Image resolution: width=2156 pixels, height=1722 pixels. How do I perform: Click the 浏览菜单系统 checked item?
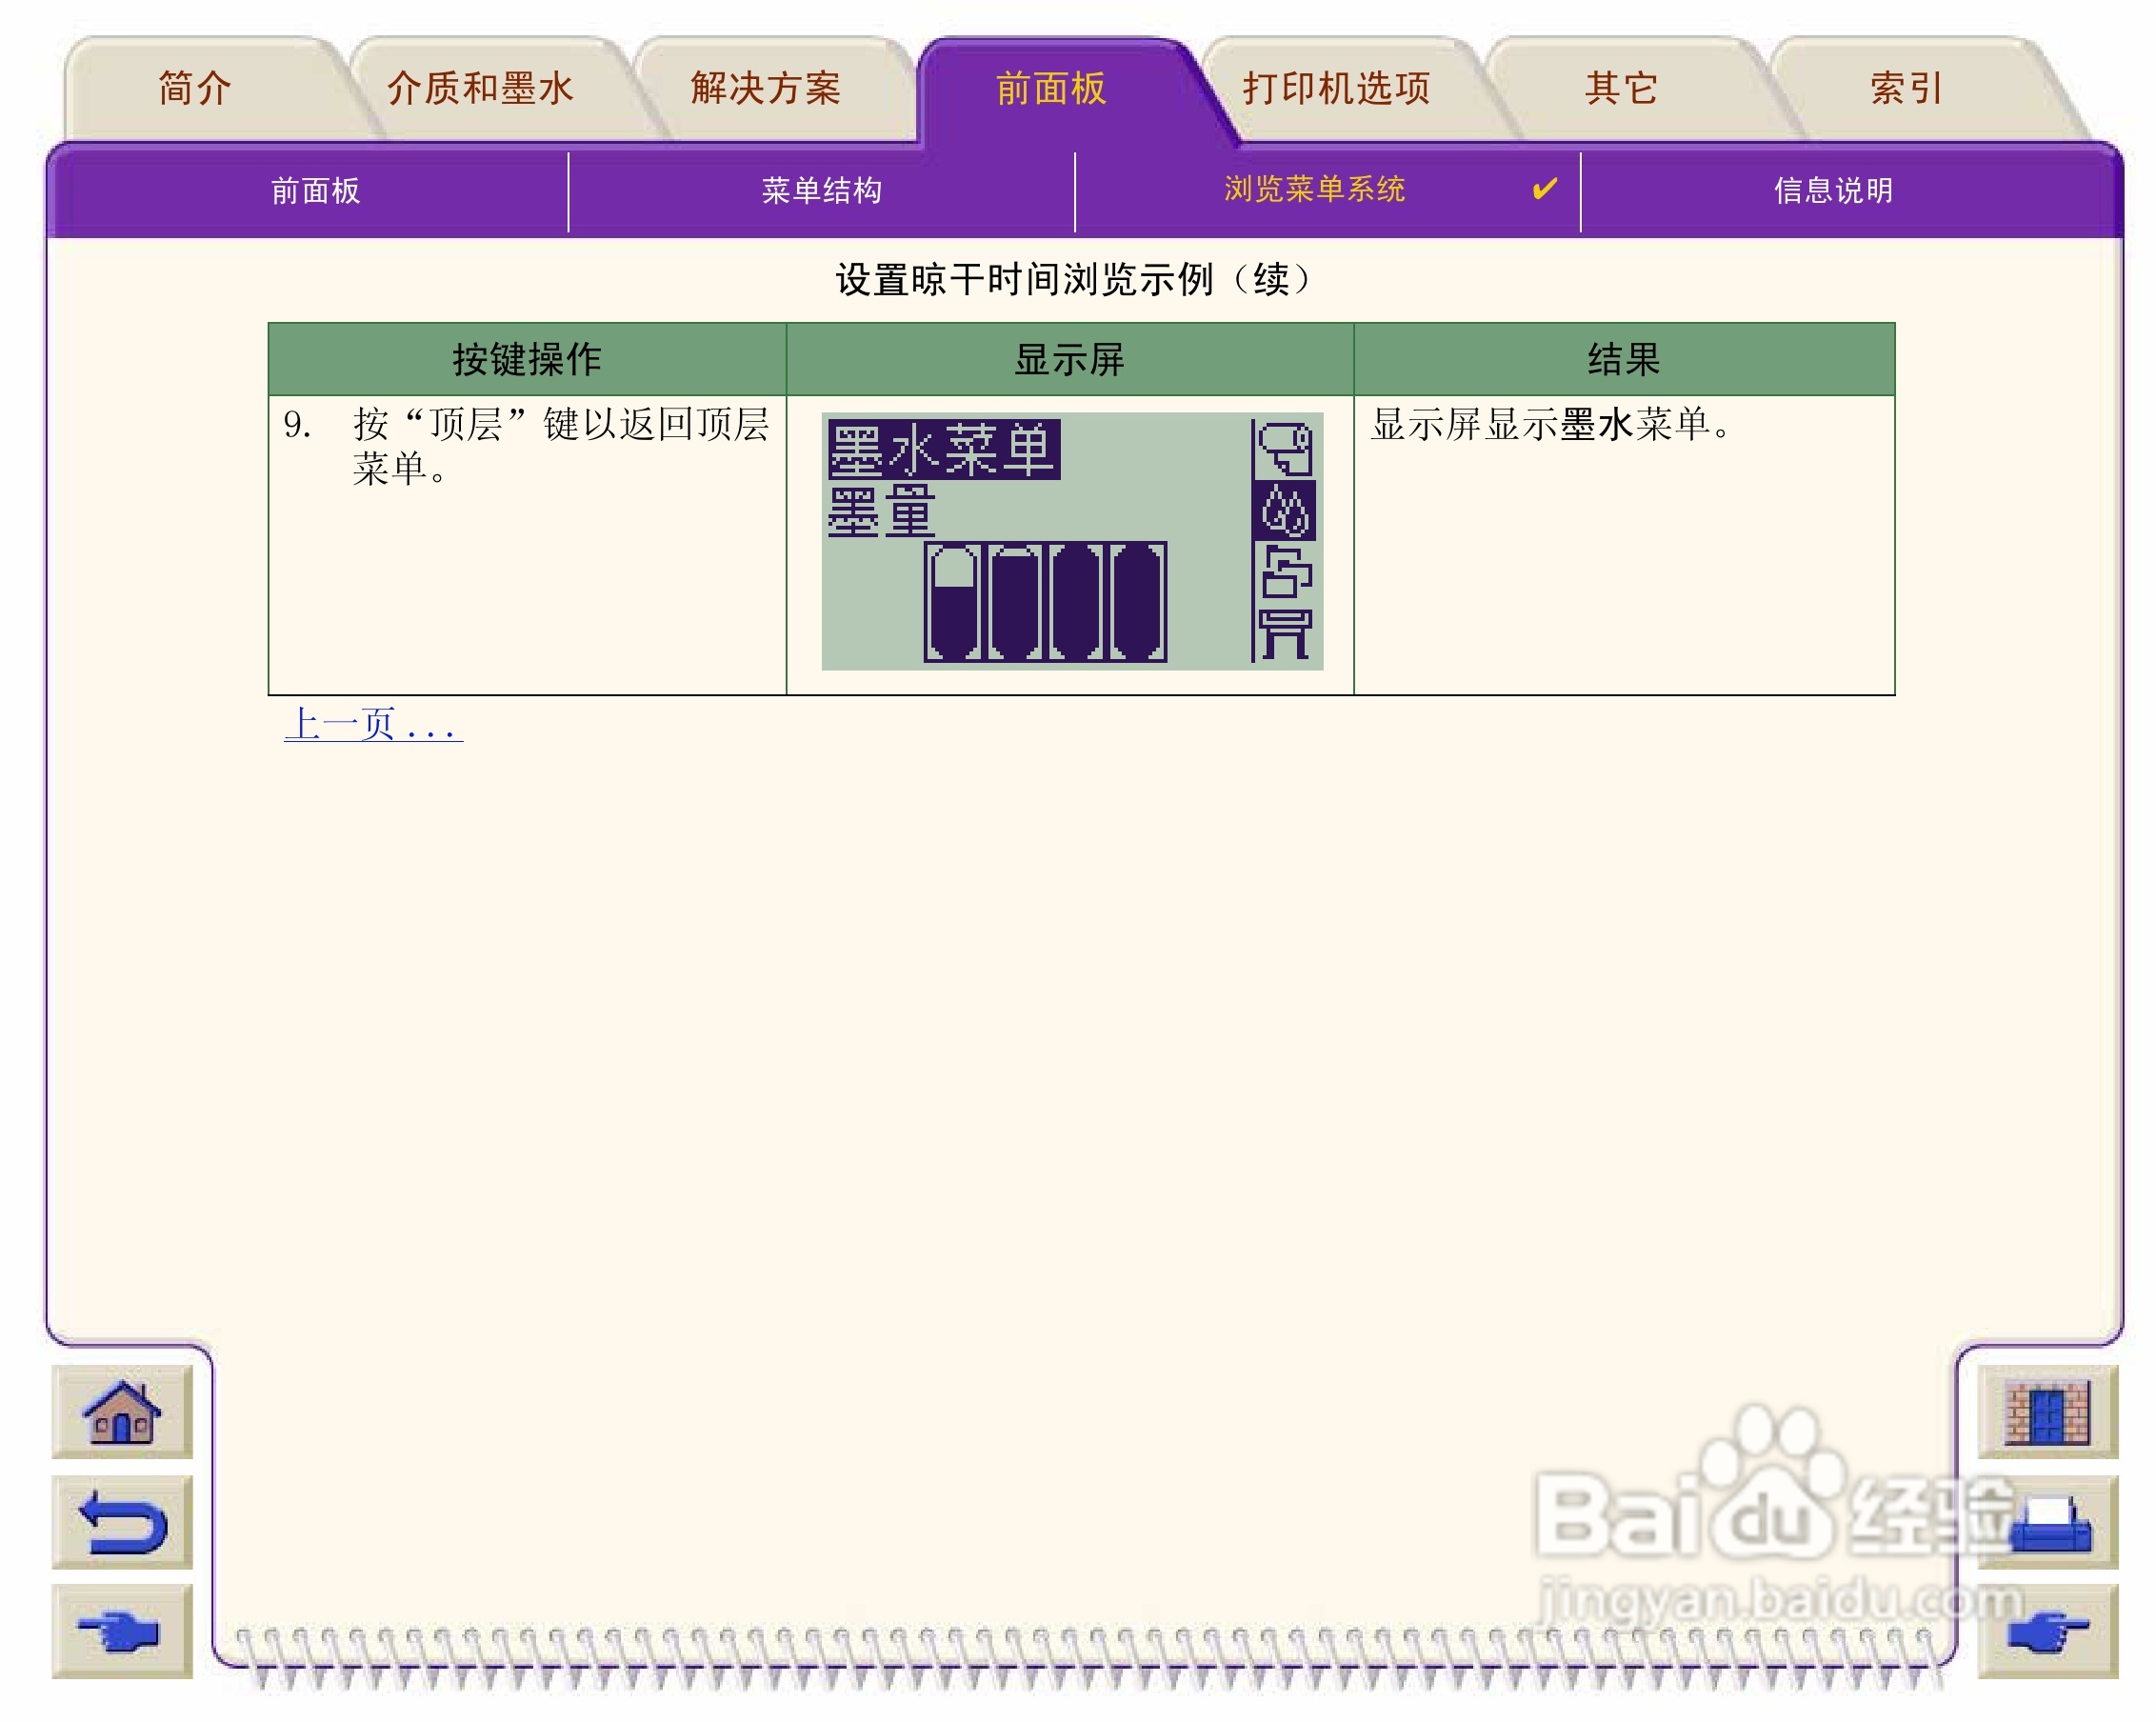(x=1314, y=189)
